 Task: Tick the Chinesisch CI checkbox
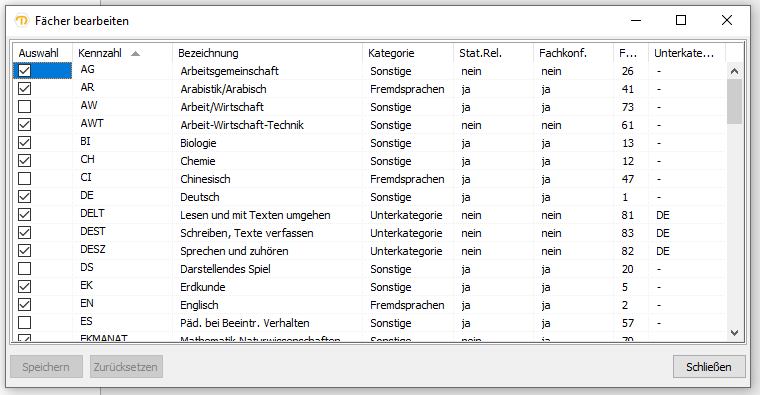click(24, 179)
